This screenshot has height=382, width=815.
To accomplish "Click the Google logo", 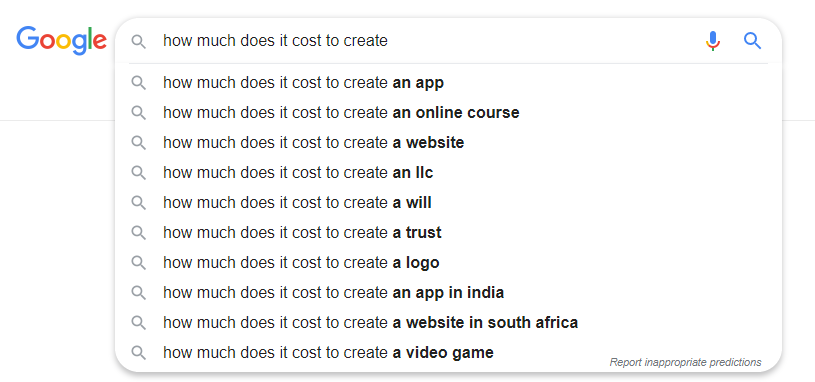I will click(x=61, y=40).
